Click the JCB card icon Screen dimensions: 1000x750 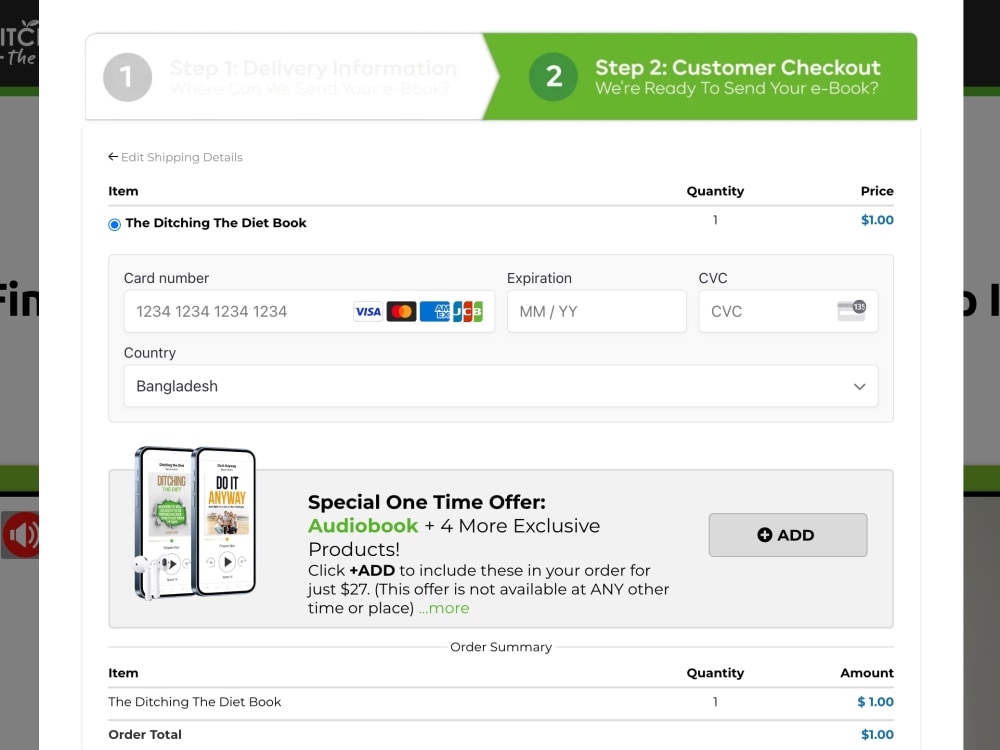coord(468,312)
